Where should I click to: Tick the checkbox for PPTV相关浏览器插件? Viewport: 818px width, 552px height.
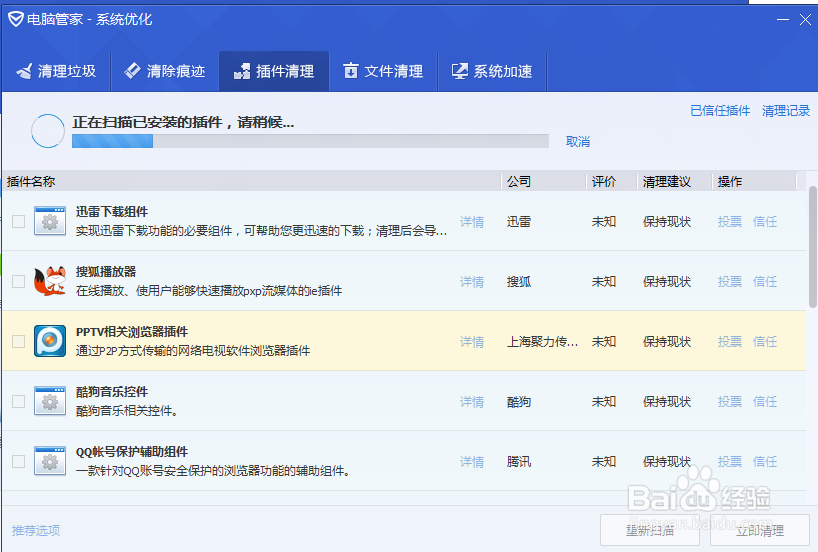(x=18, y=341)
